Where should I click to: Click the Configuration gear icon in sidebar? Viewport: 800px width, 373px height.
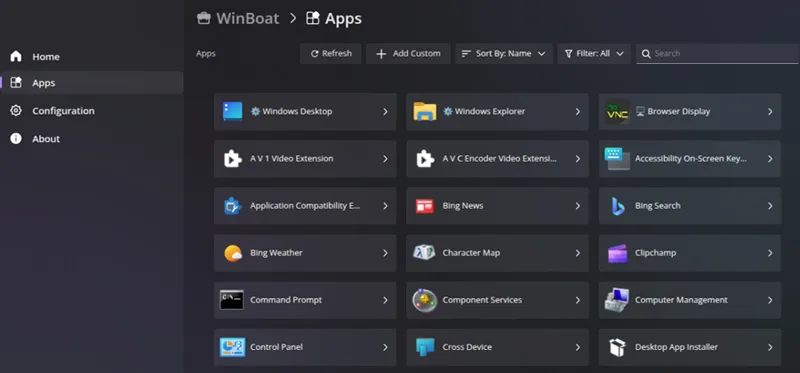16,111
